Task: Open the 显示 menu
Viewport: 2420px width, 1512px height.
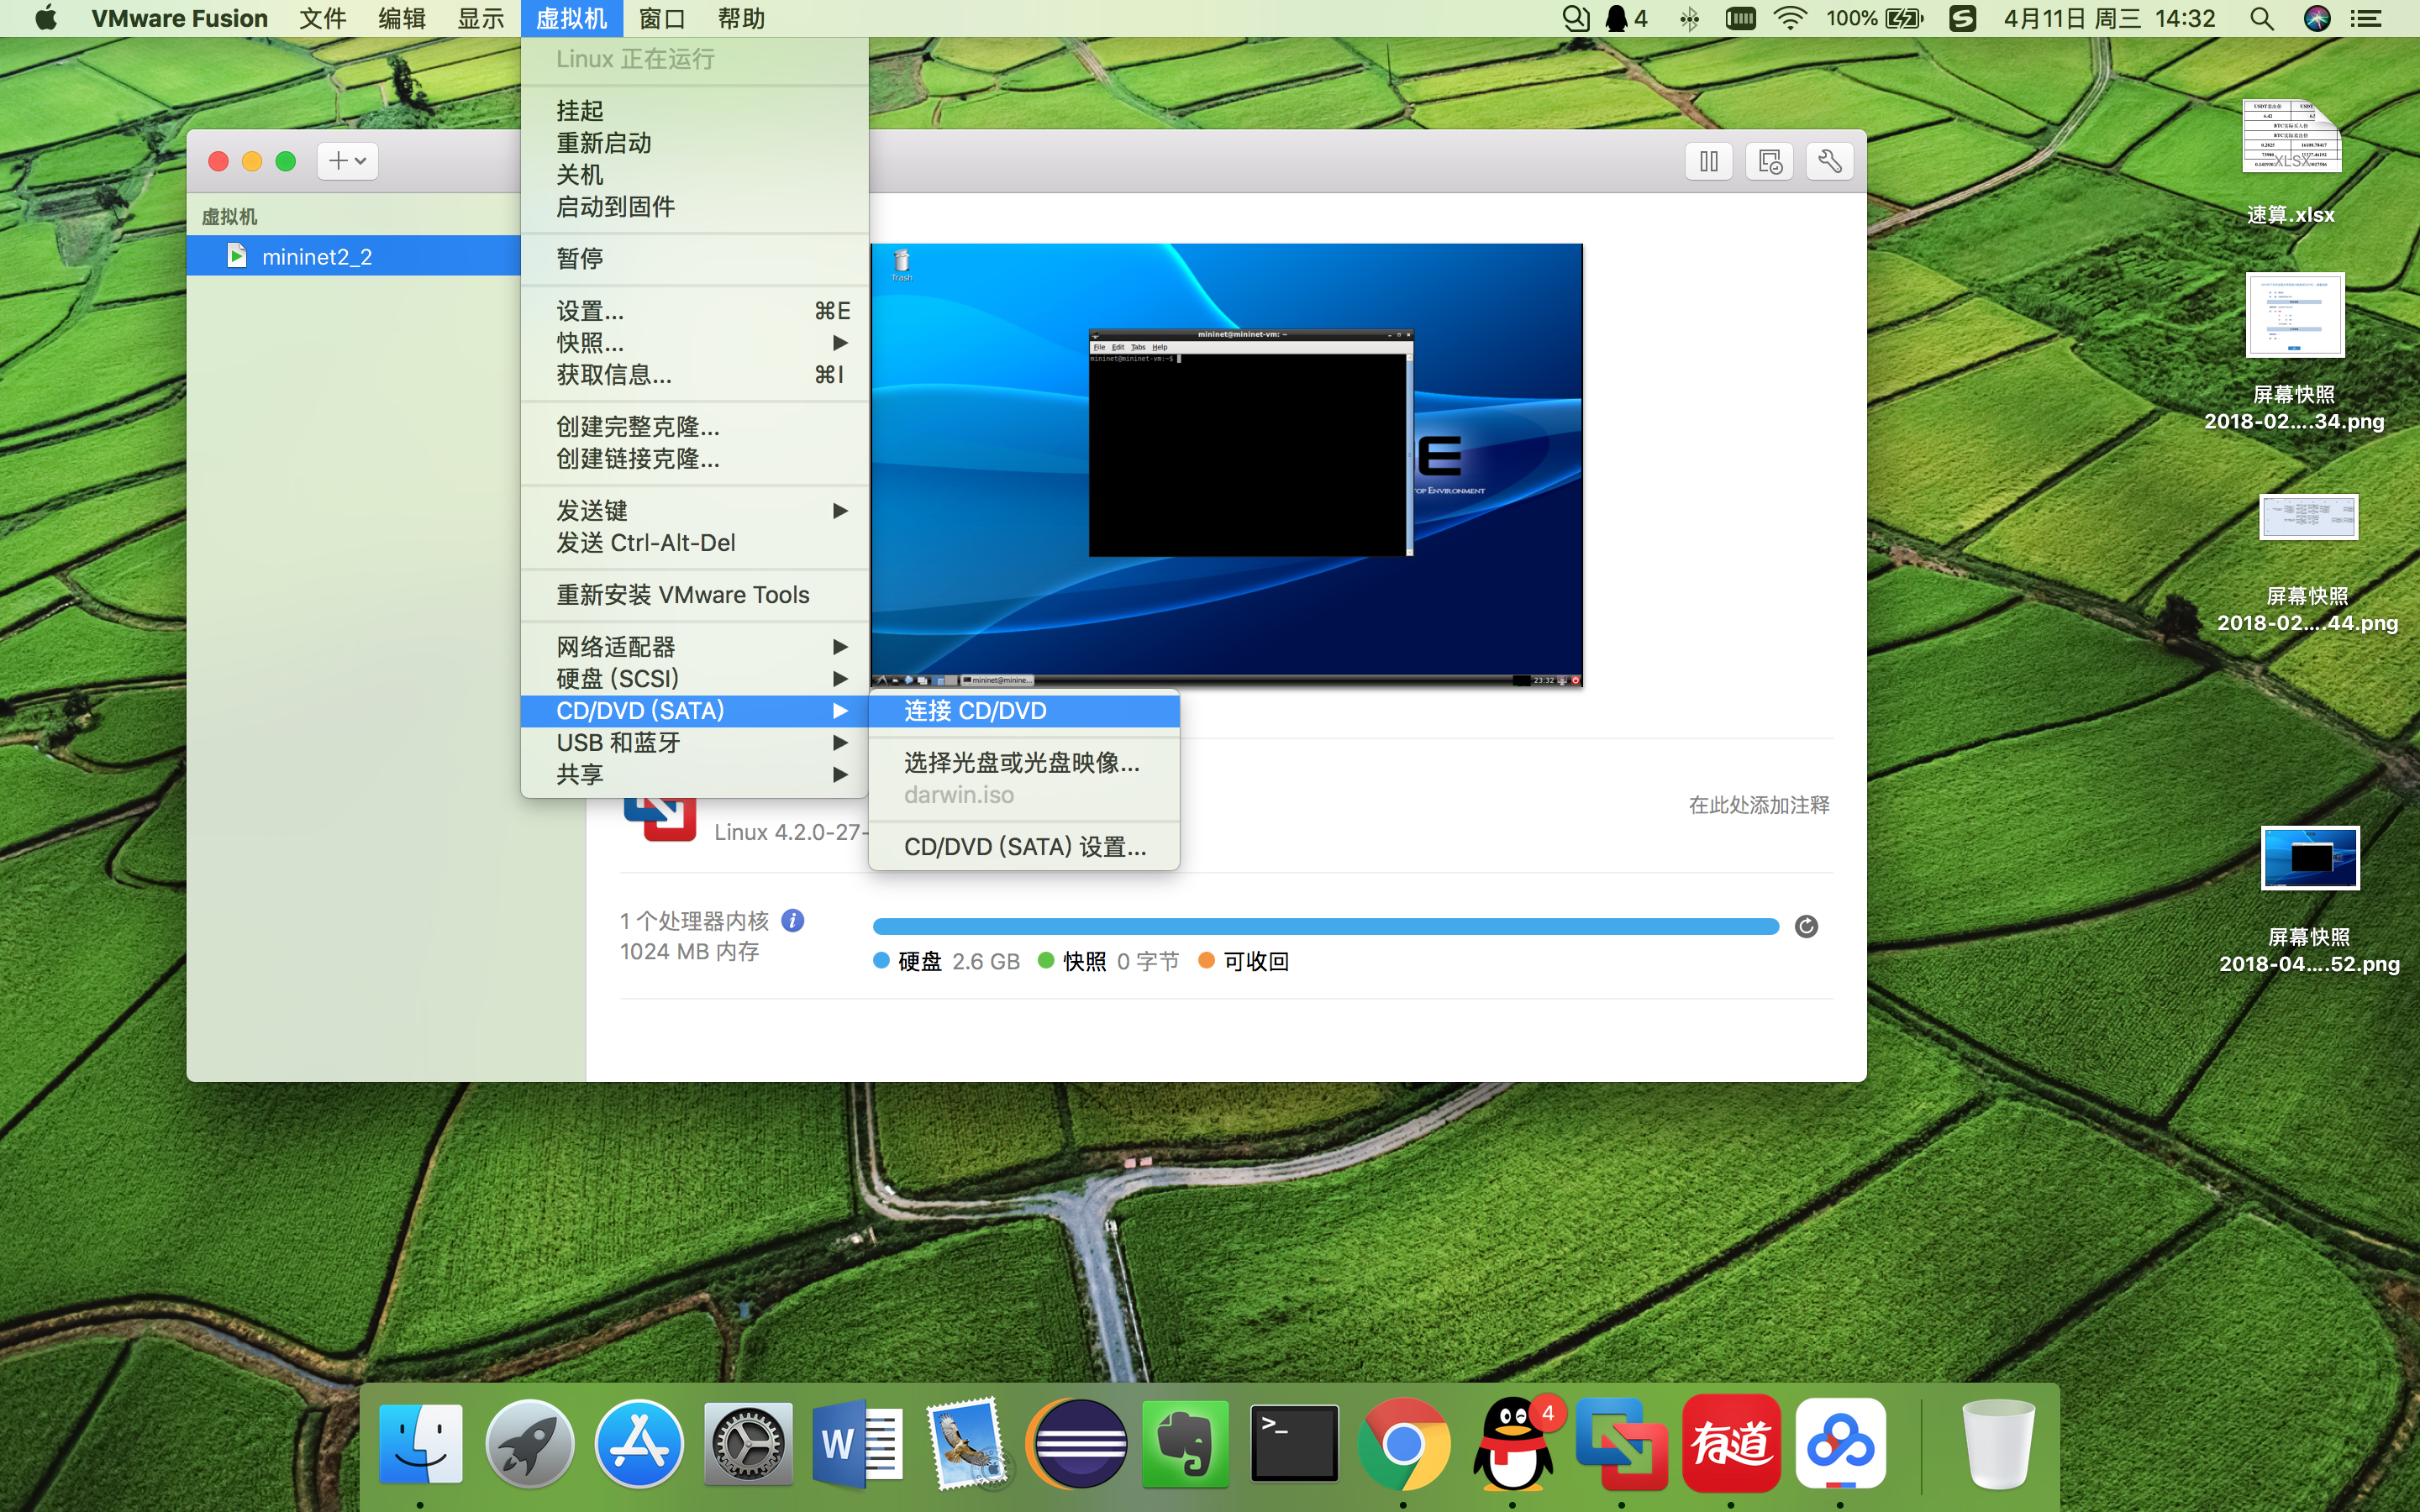Action: point(481,18)
